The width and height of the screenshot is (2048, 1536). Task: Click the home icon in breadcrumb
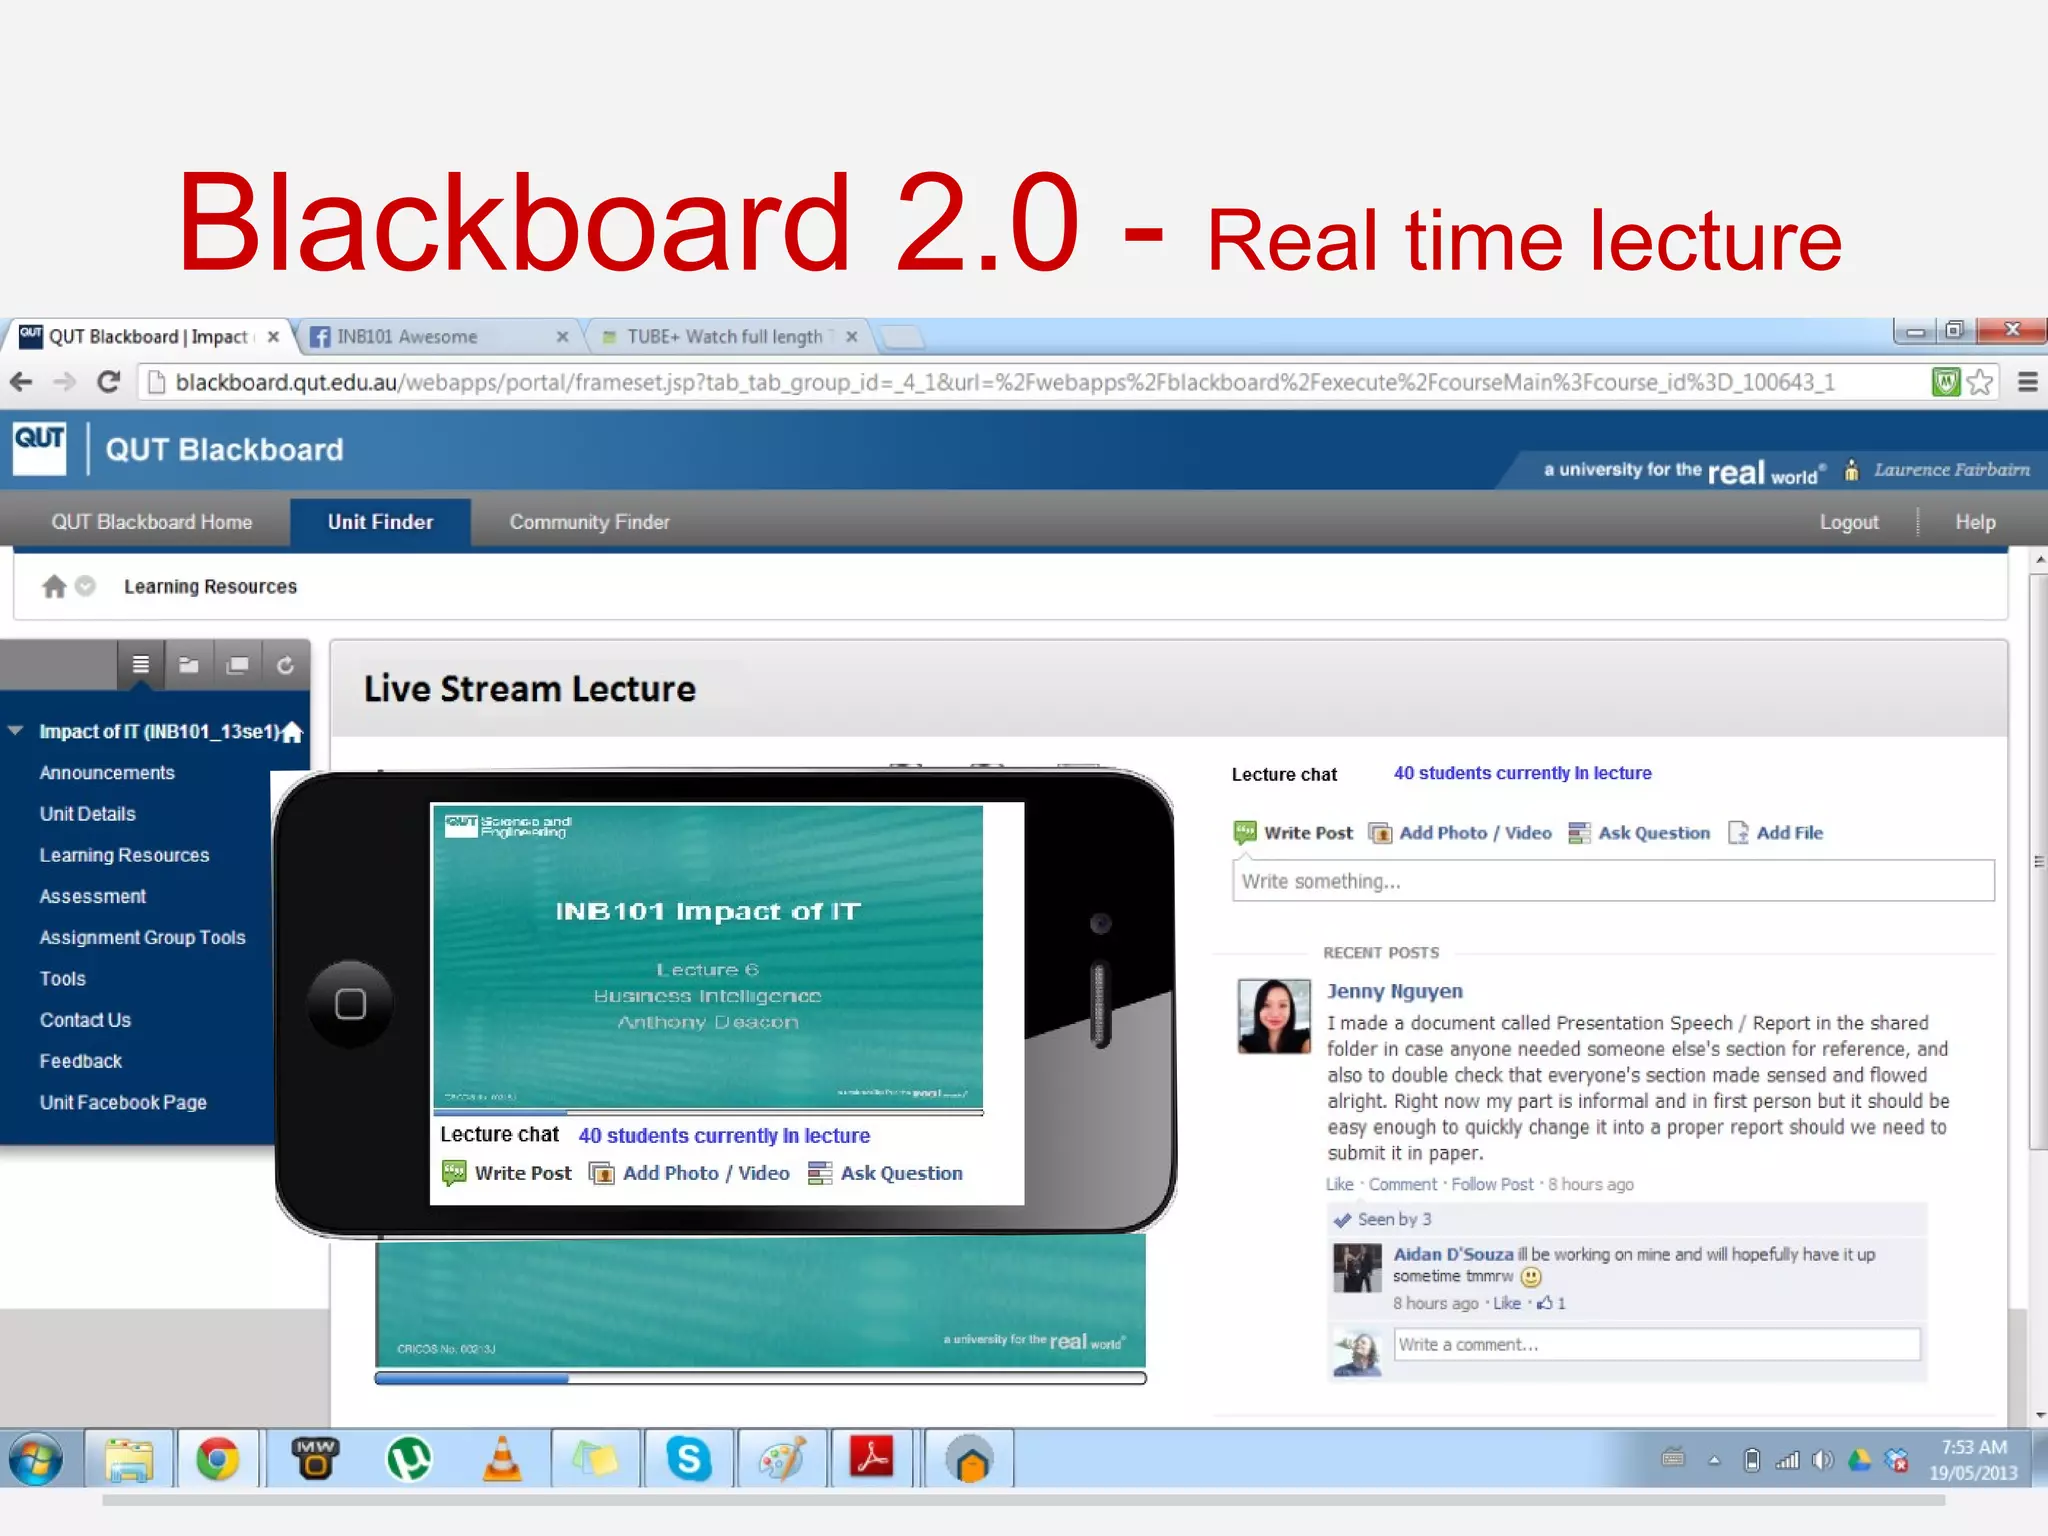pyautogui.click(x=54, y=586)
